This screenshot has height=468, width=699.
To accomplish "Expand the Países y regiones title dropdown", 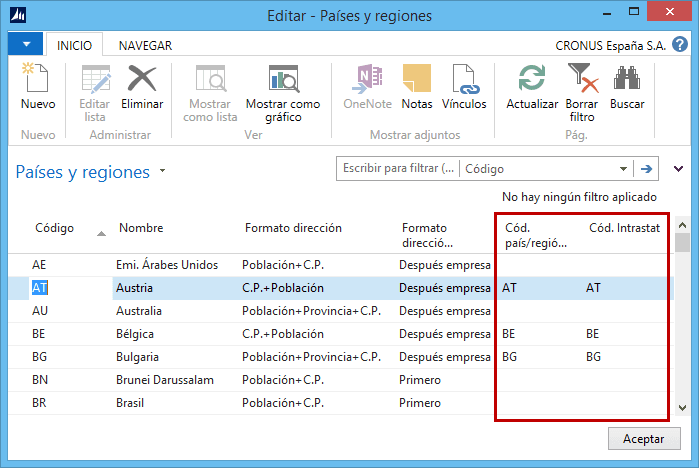I will [x=163, y=171].
